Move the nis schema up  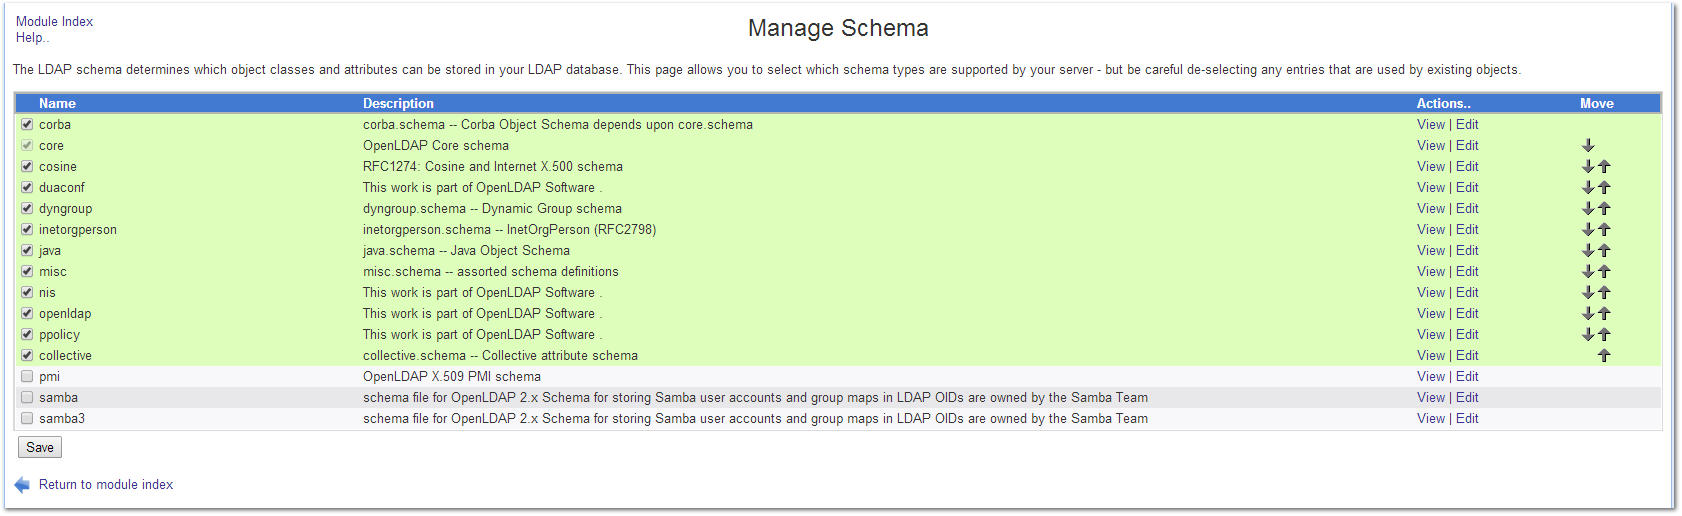pos(1604,293)
